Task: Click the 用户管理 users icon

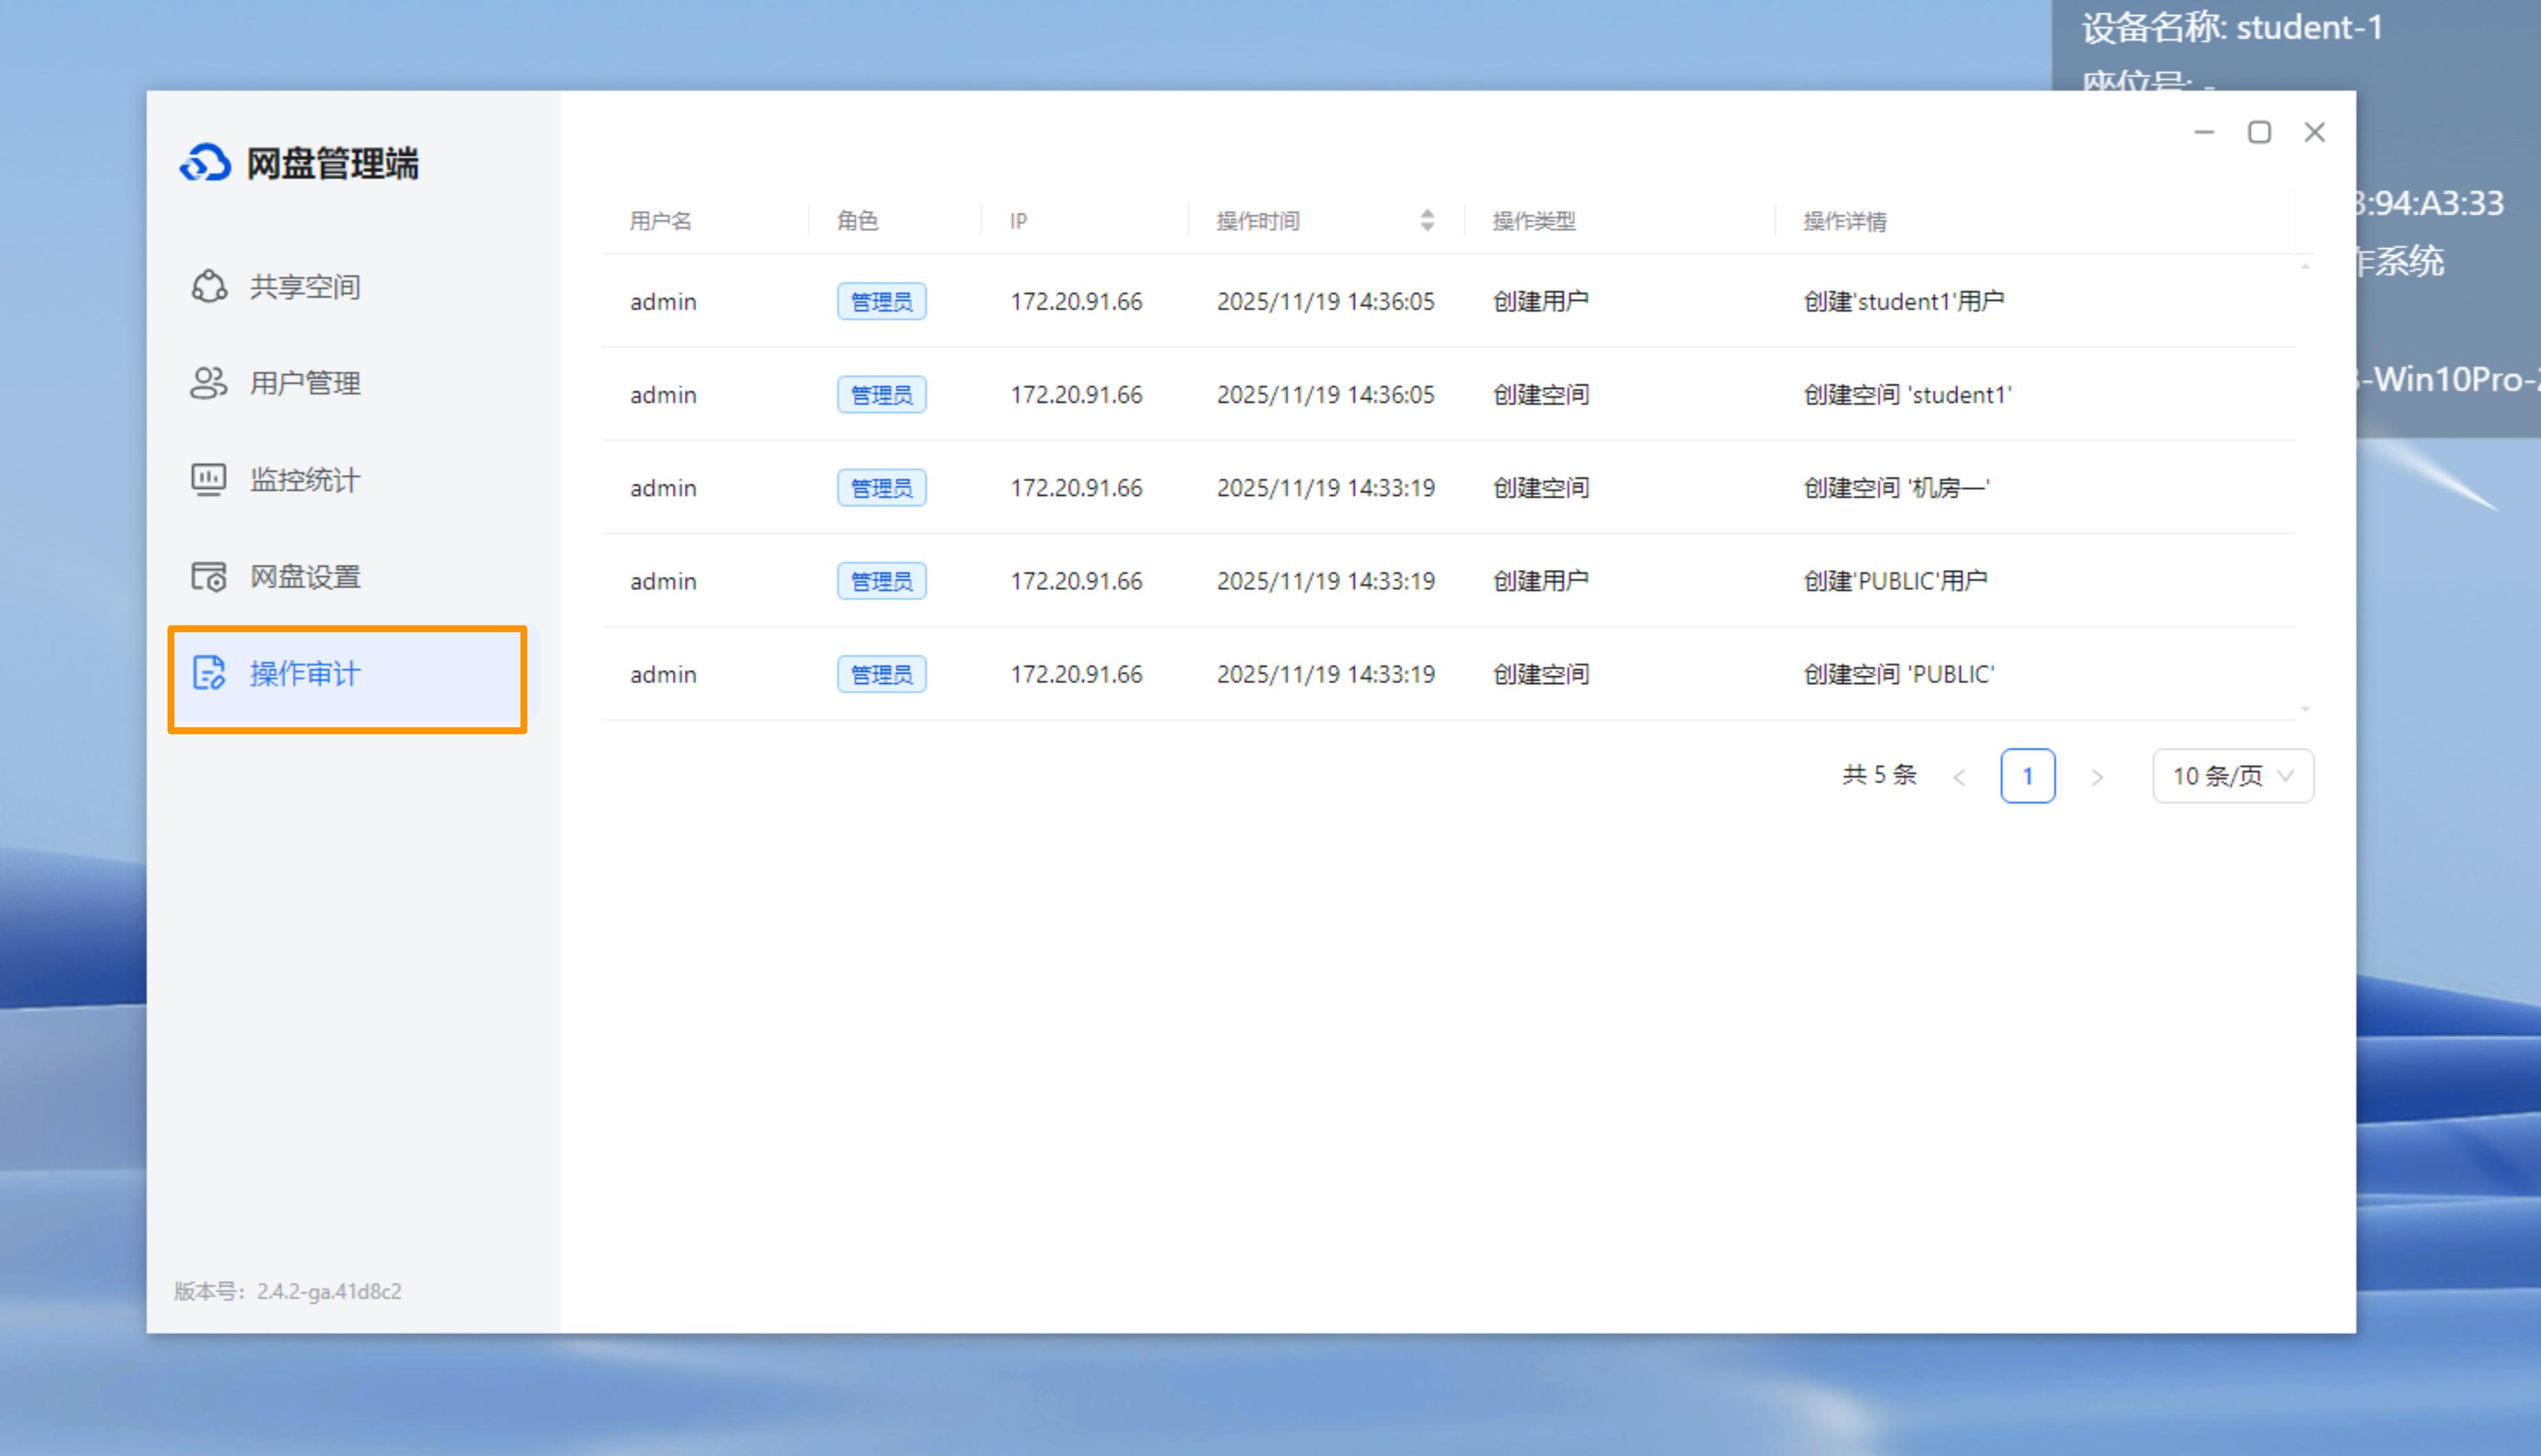Action: 209,383
